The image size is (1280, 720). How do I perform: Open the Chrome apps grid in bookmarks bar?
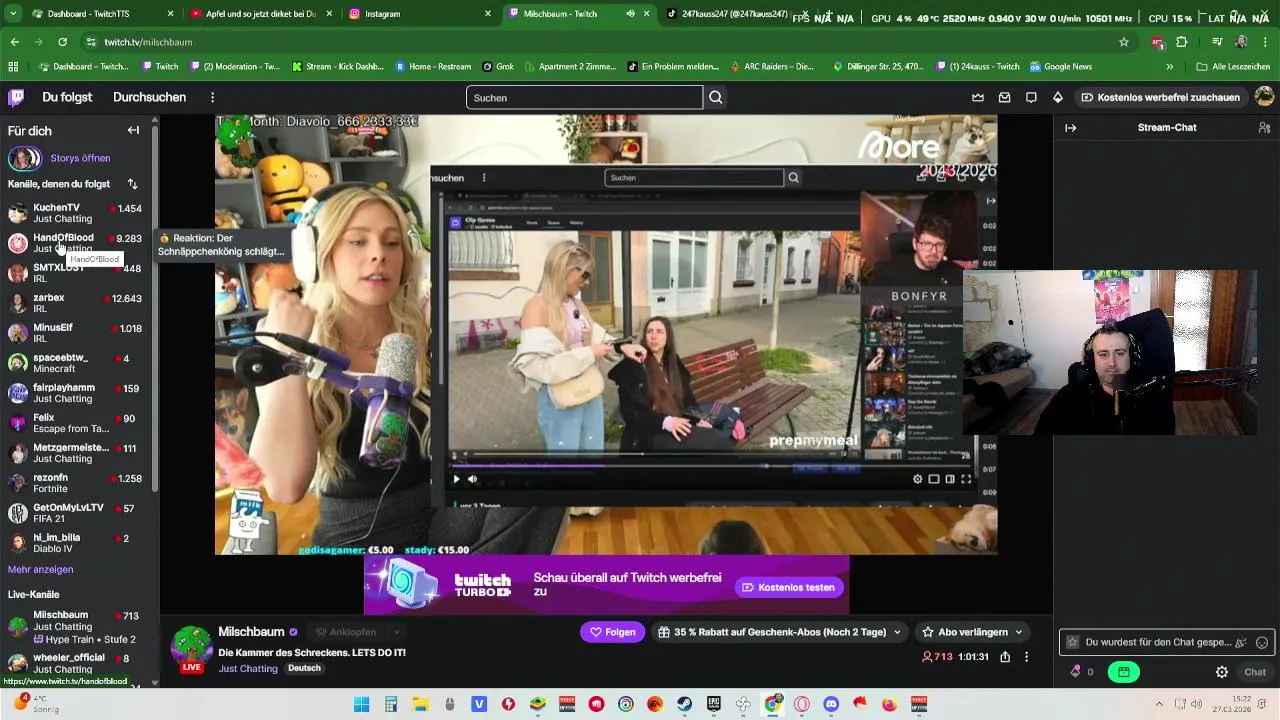(13, 66)
